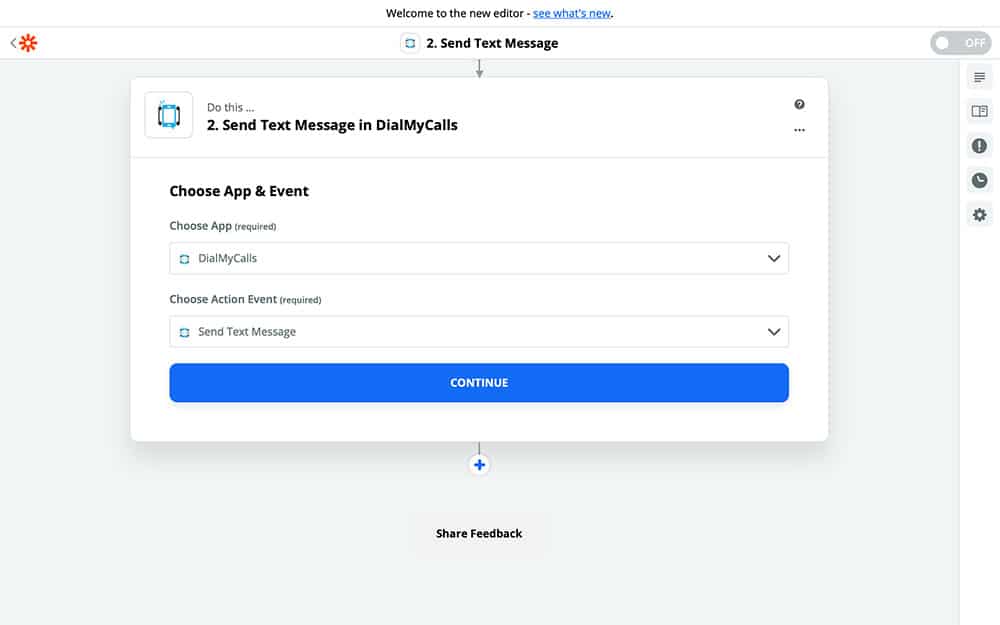Toggle the Zap ON/OFF switch
This screenshot has height=625, width=1000.
click(x=960, y=43)
